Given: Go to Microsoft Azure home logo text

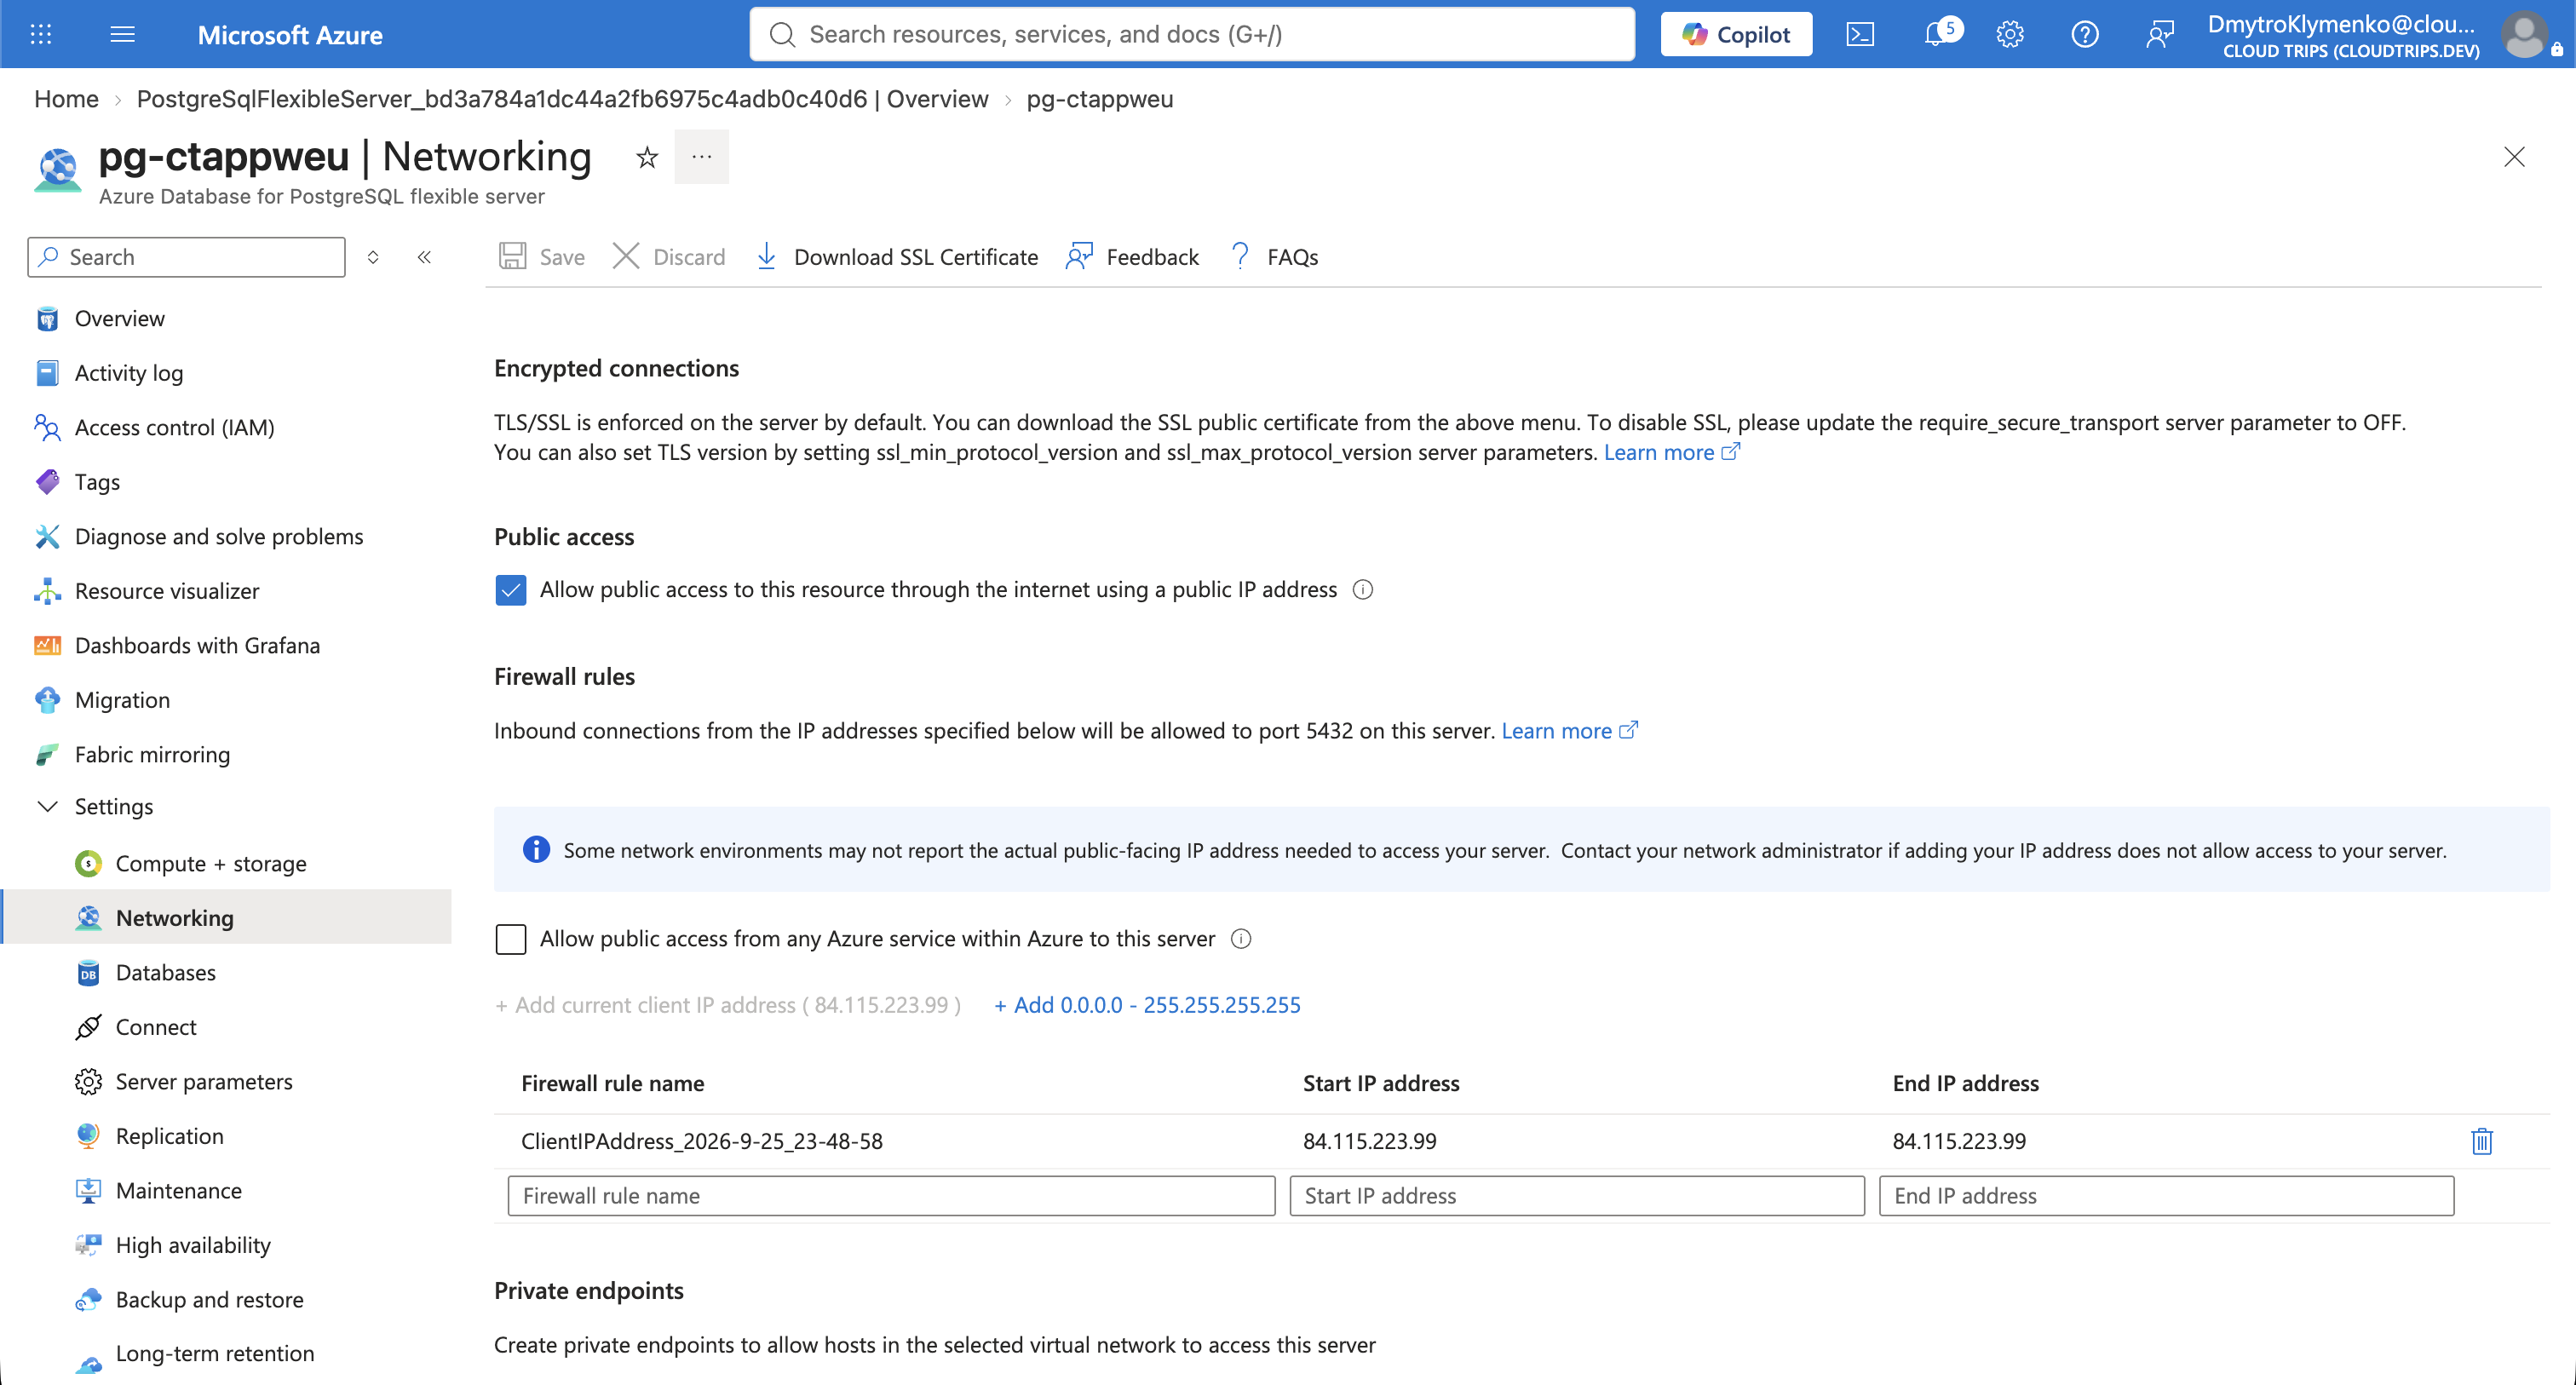Looking at the screenshot, I should 290,35.
